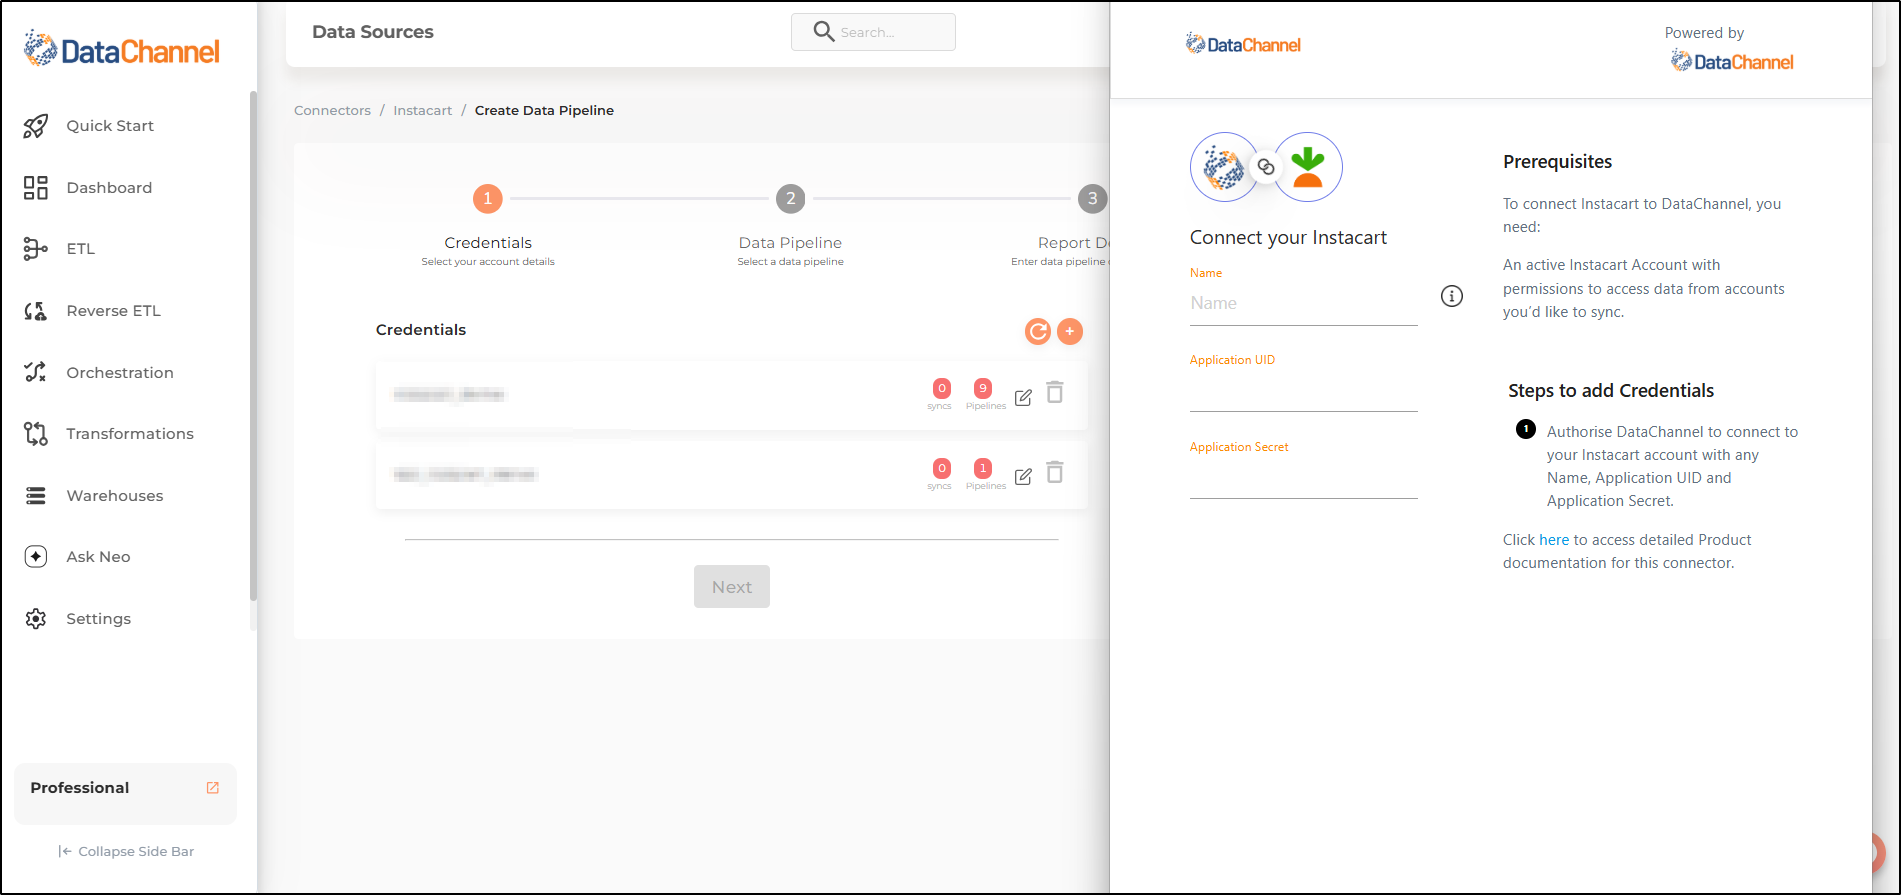Click the Ask Neo sparkle icon

(x=36, y=557)
